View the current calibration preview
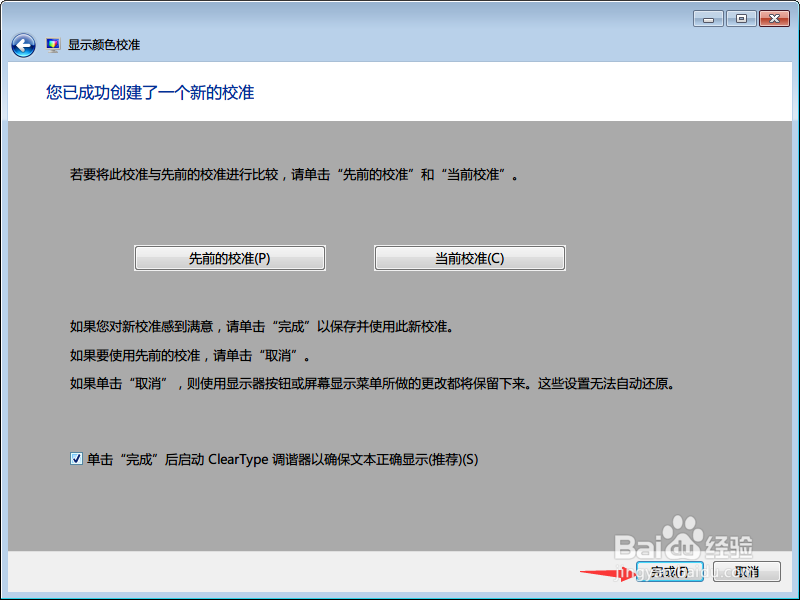 469,258
